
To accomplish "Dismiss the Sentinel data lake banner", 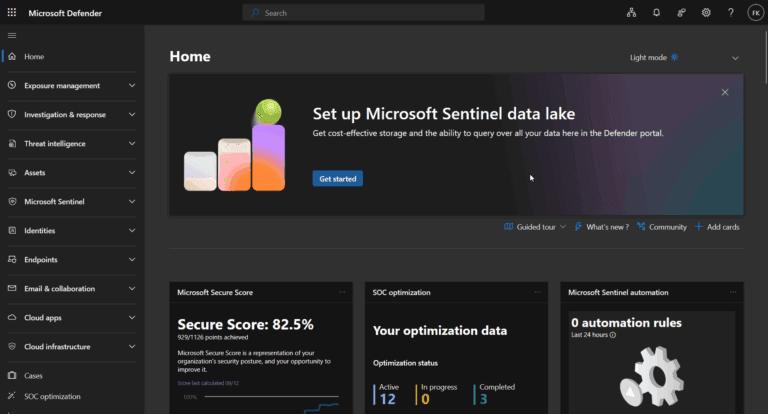I will [x=725, y=92].
